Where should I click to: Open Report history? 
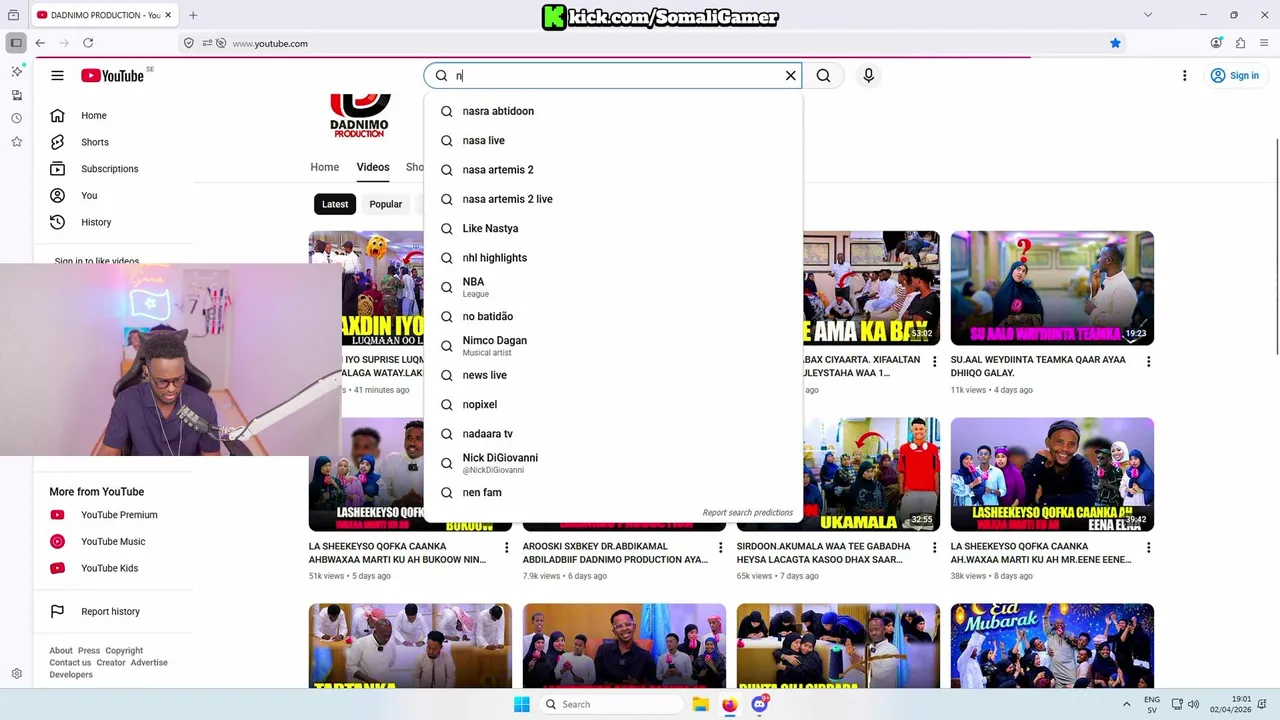(110, 611)
